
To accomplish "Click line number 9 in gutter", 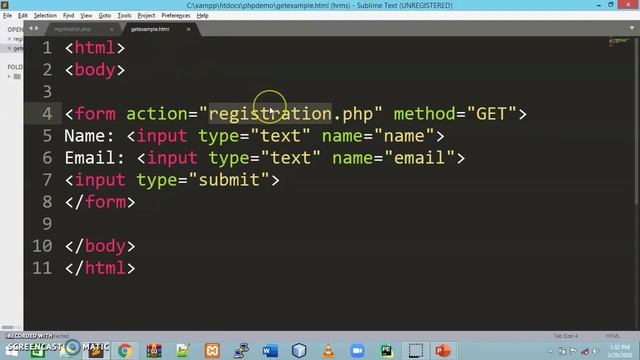I will (47, 224).
